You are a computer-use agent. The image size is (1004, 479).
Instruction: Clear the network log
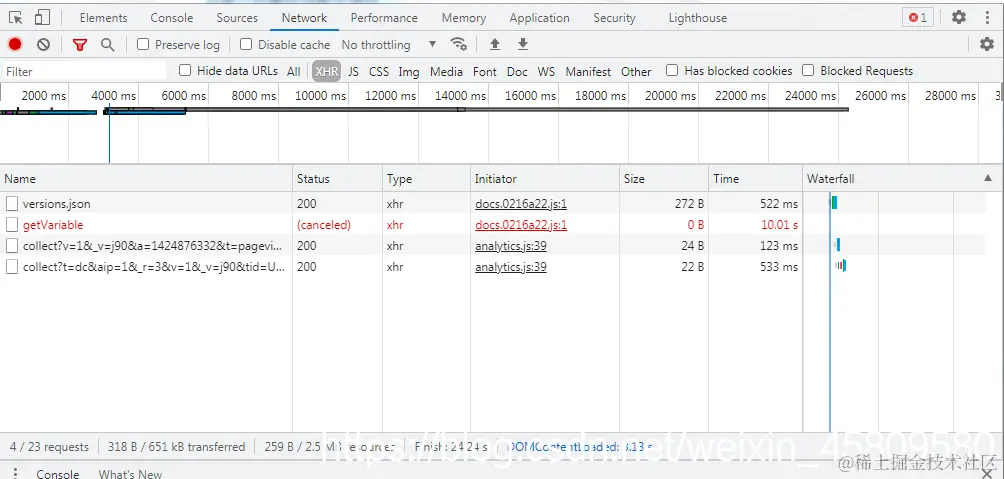pyautogui.click(x=43, y=44)
